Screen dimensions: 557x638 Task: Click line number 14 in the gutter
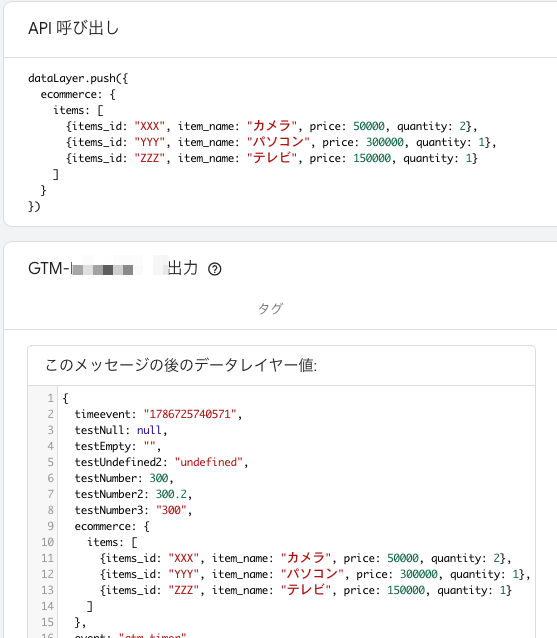point(47,606)
